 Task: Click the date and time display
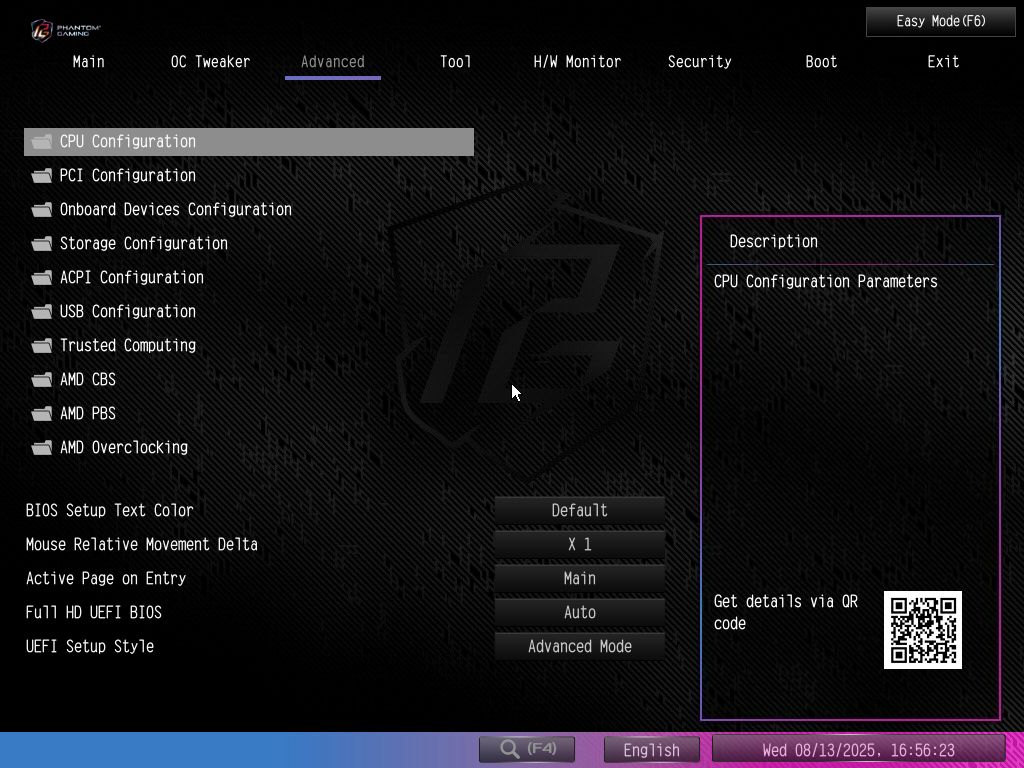point(858,750)
